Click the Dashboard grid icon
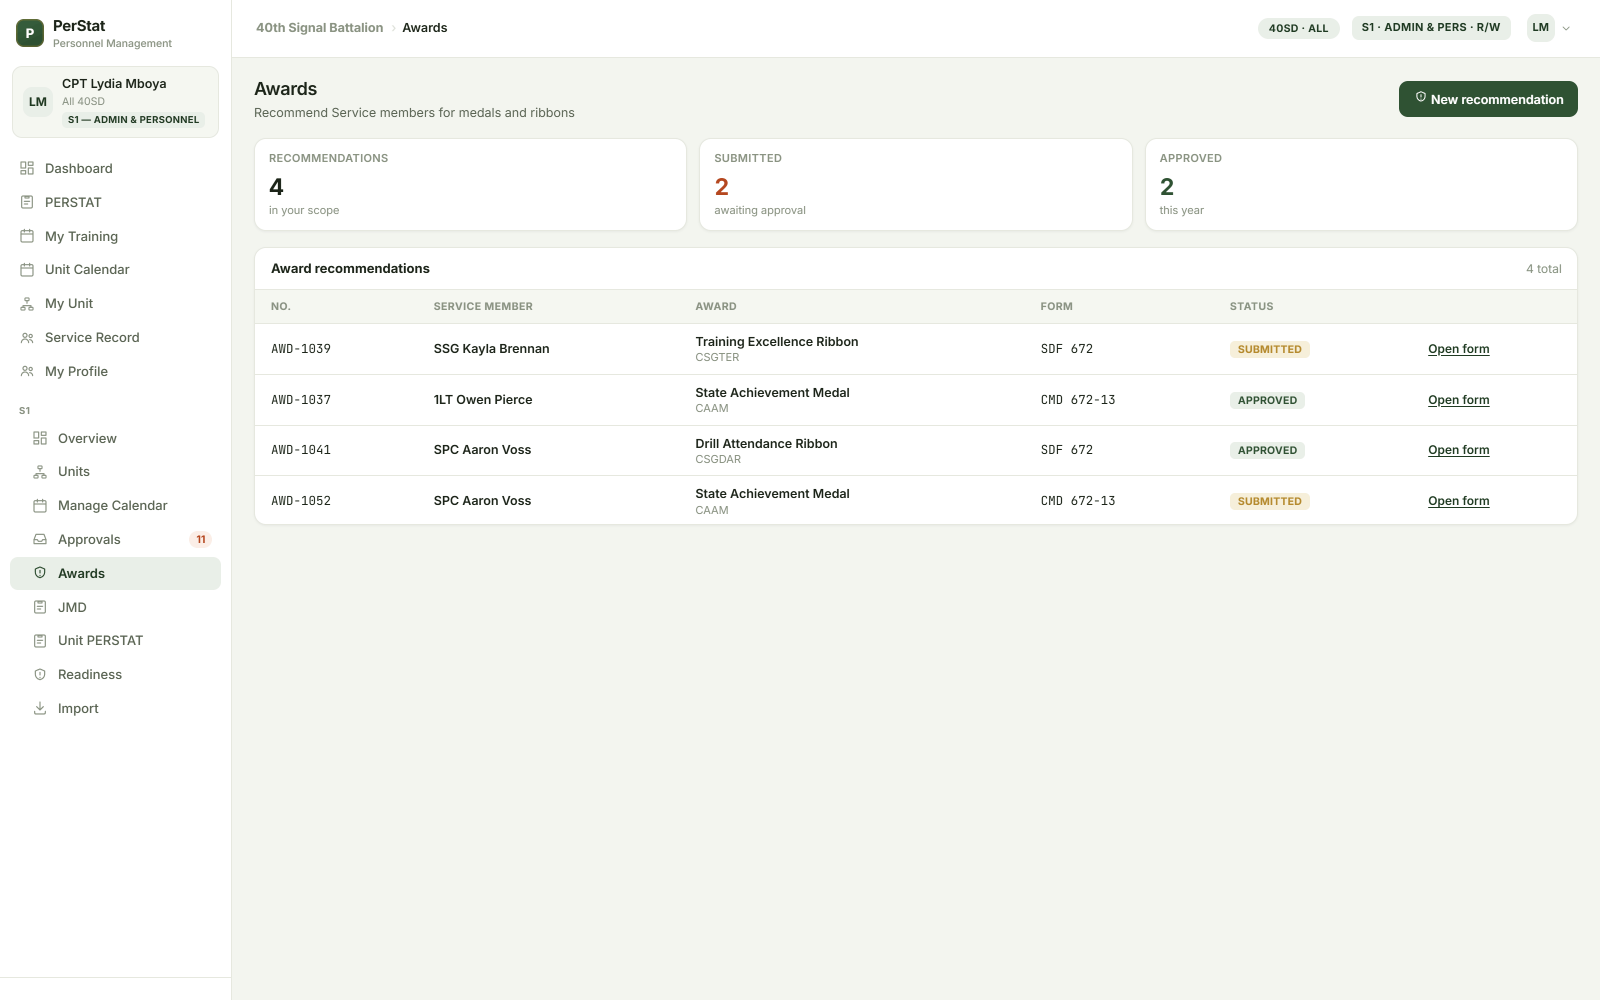1600x1000 pixels. (x=27, y=168)
